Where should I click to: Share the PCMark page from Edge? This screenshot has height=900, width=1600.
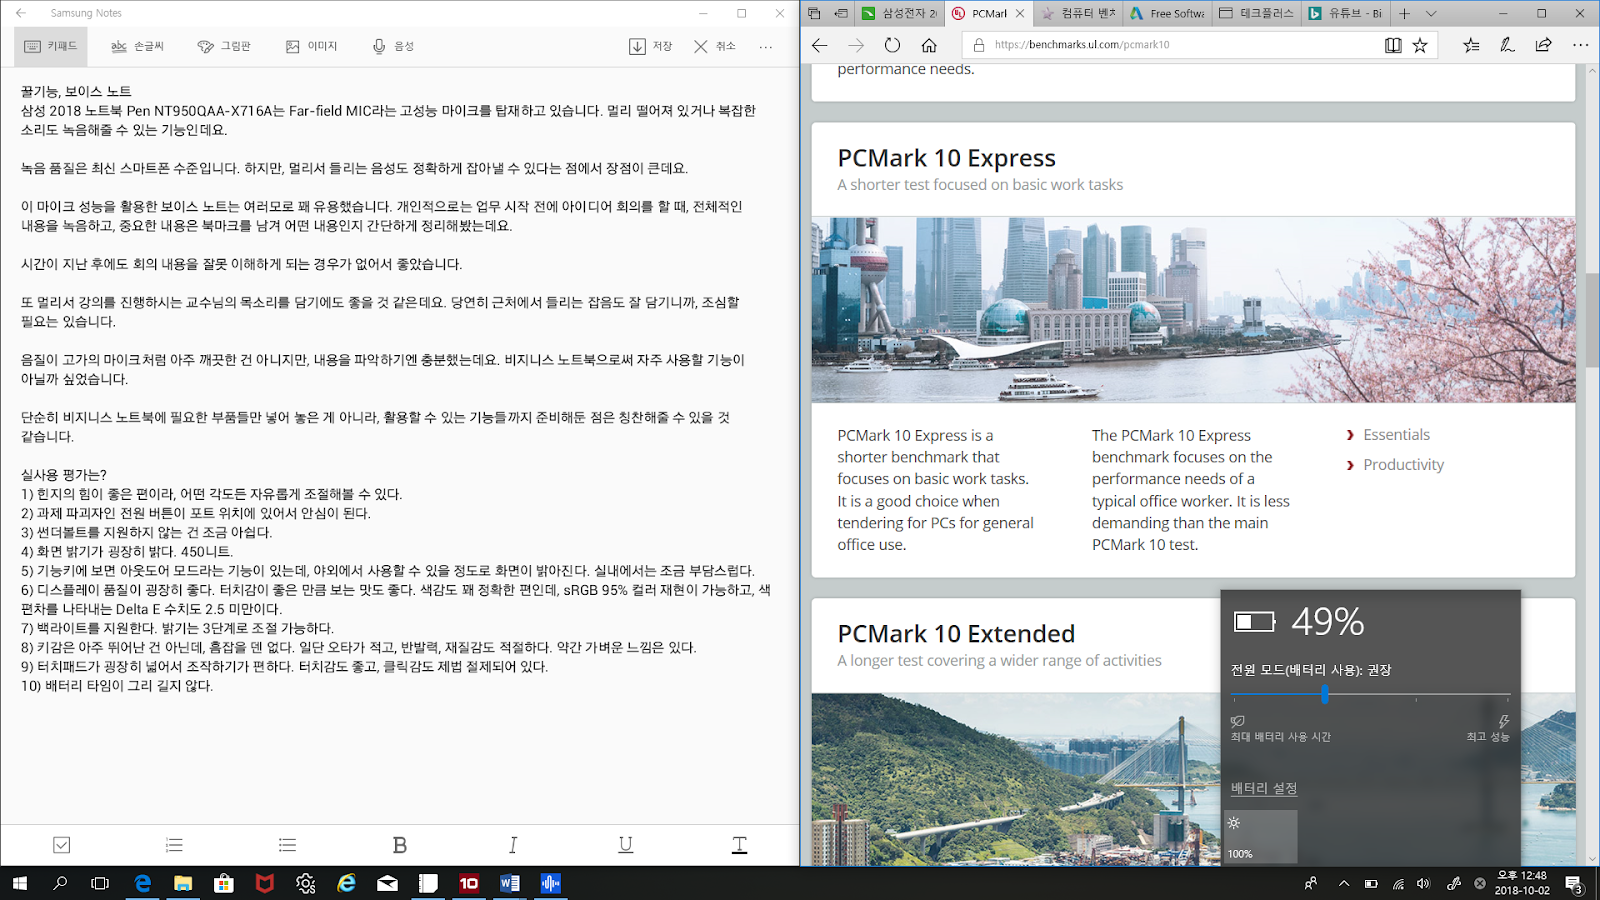click(1543, 45)
